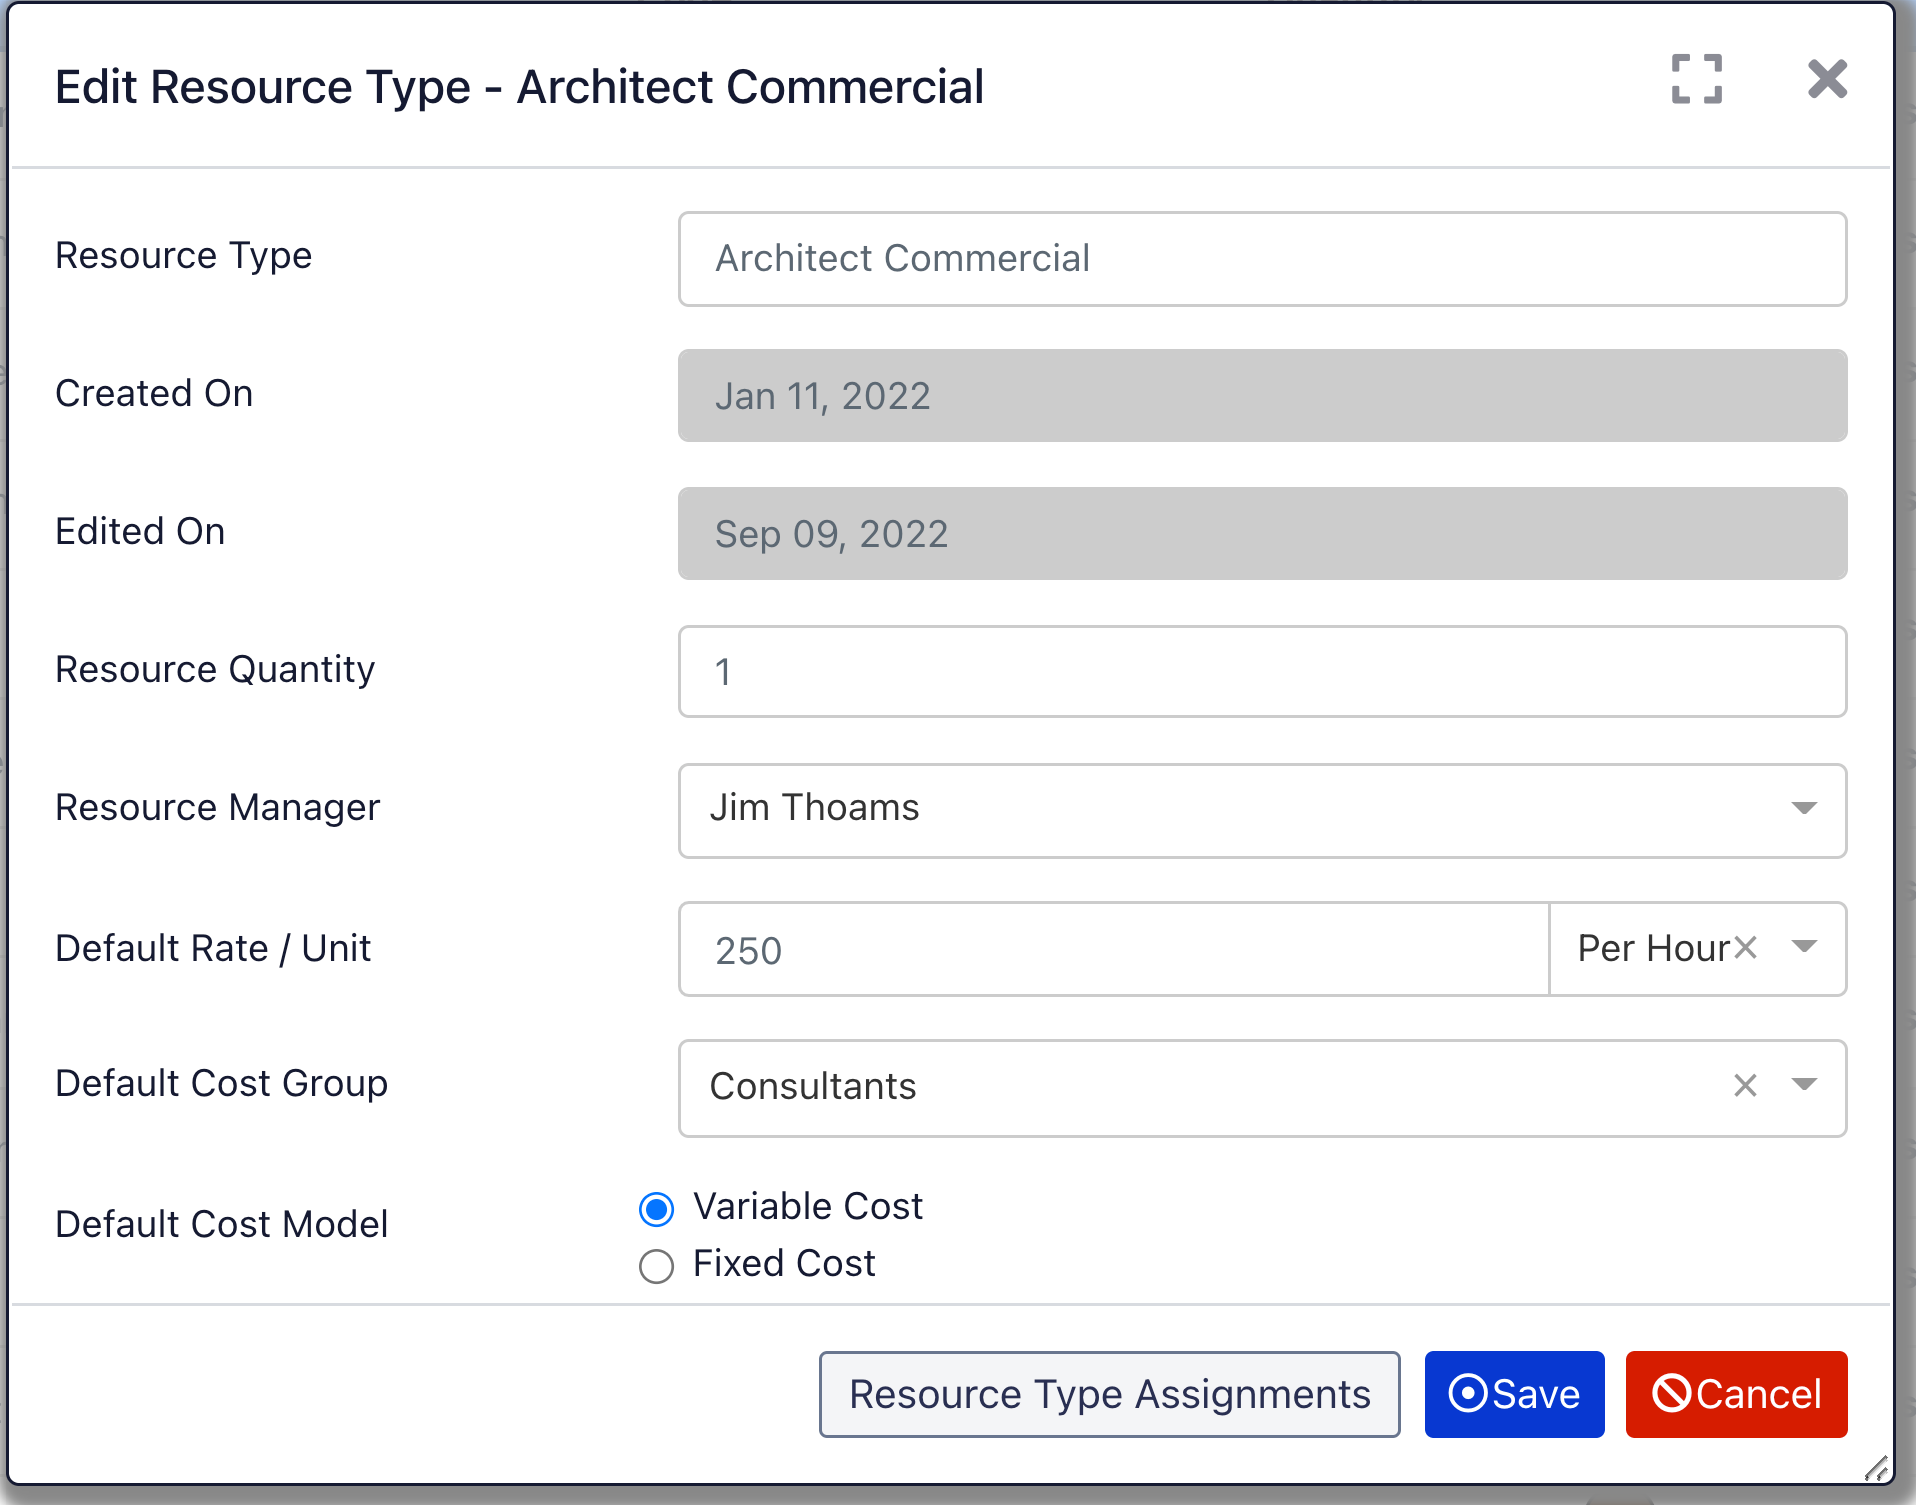Save the resource type changes

click(x=1513, y=1393)
